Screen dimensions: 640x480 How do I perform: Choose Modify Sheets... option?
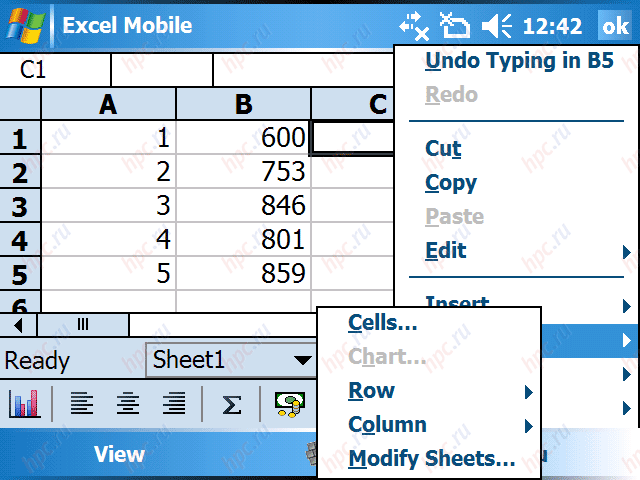coord(432,459)
